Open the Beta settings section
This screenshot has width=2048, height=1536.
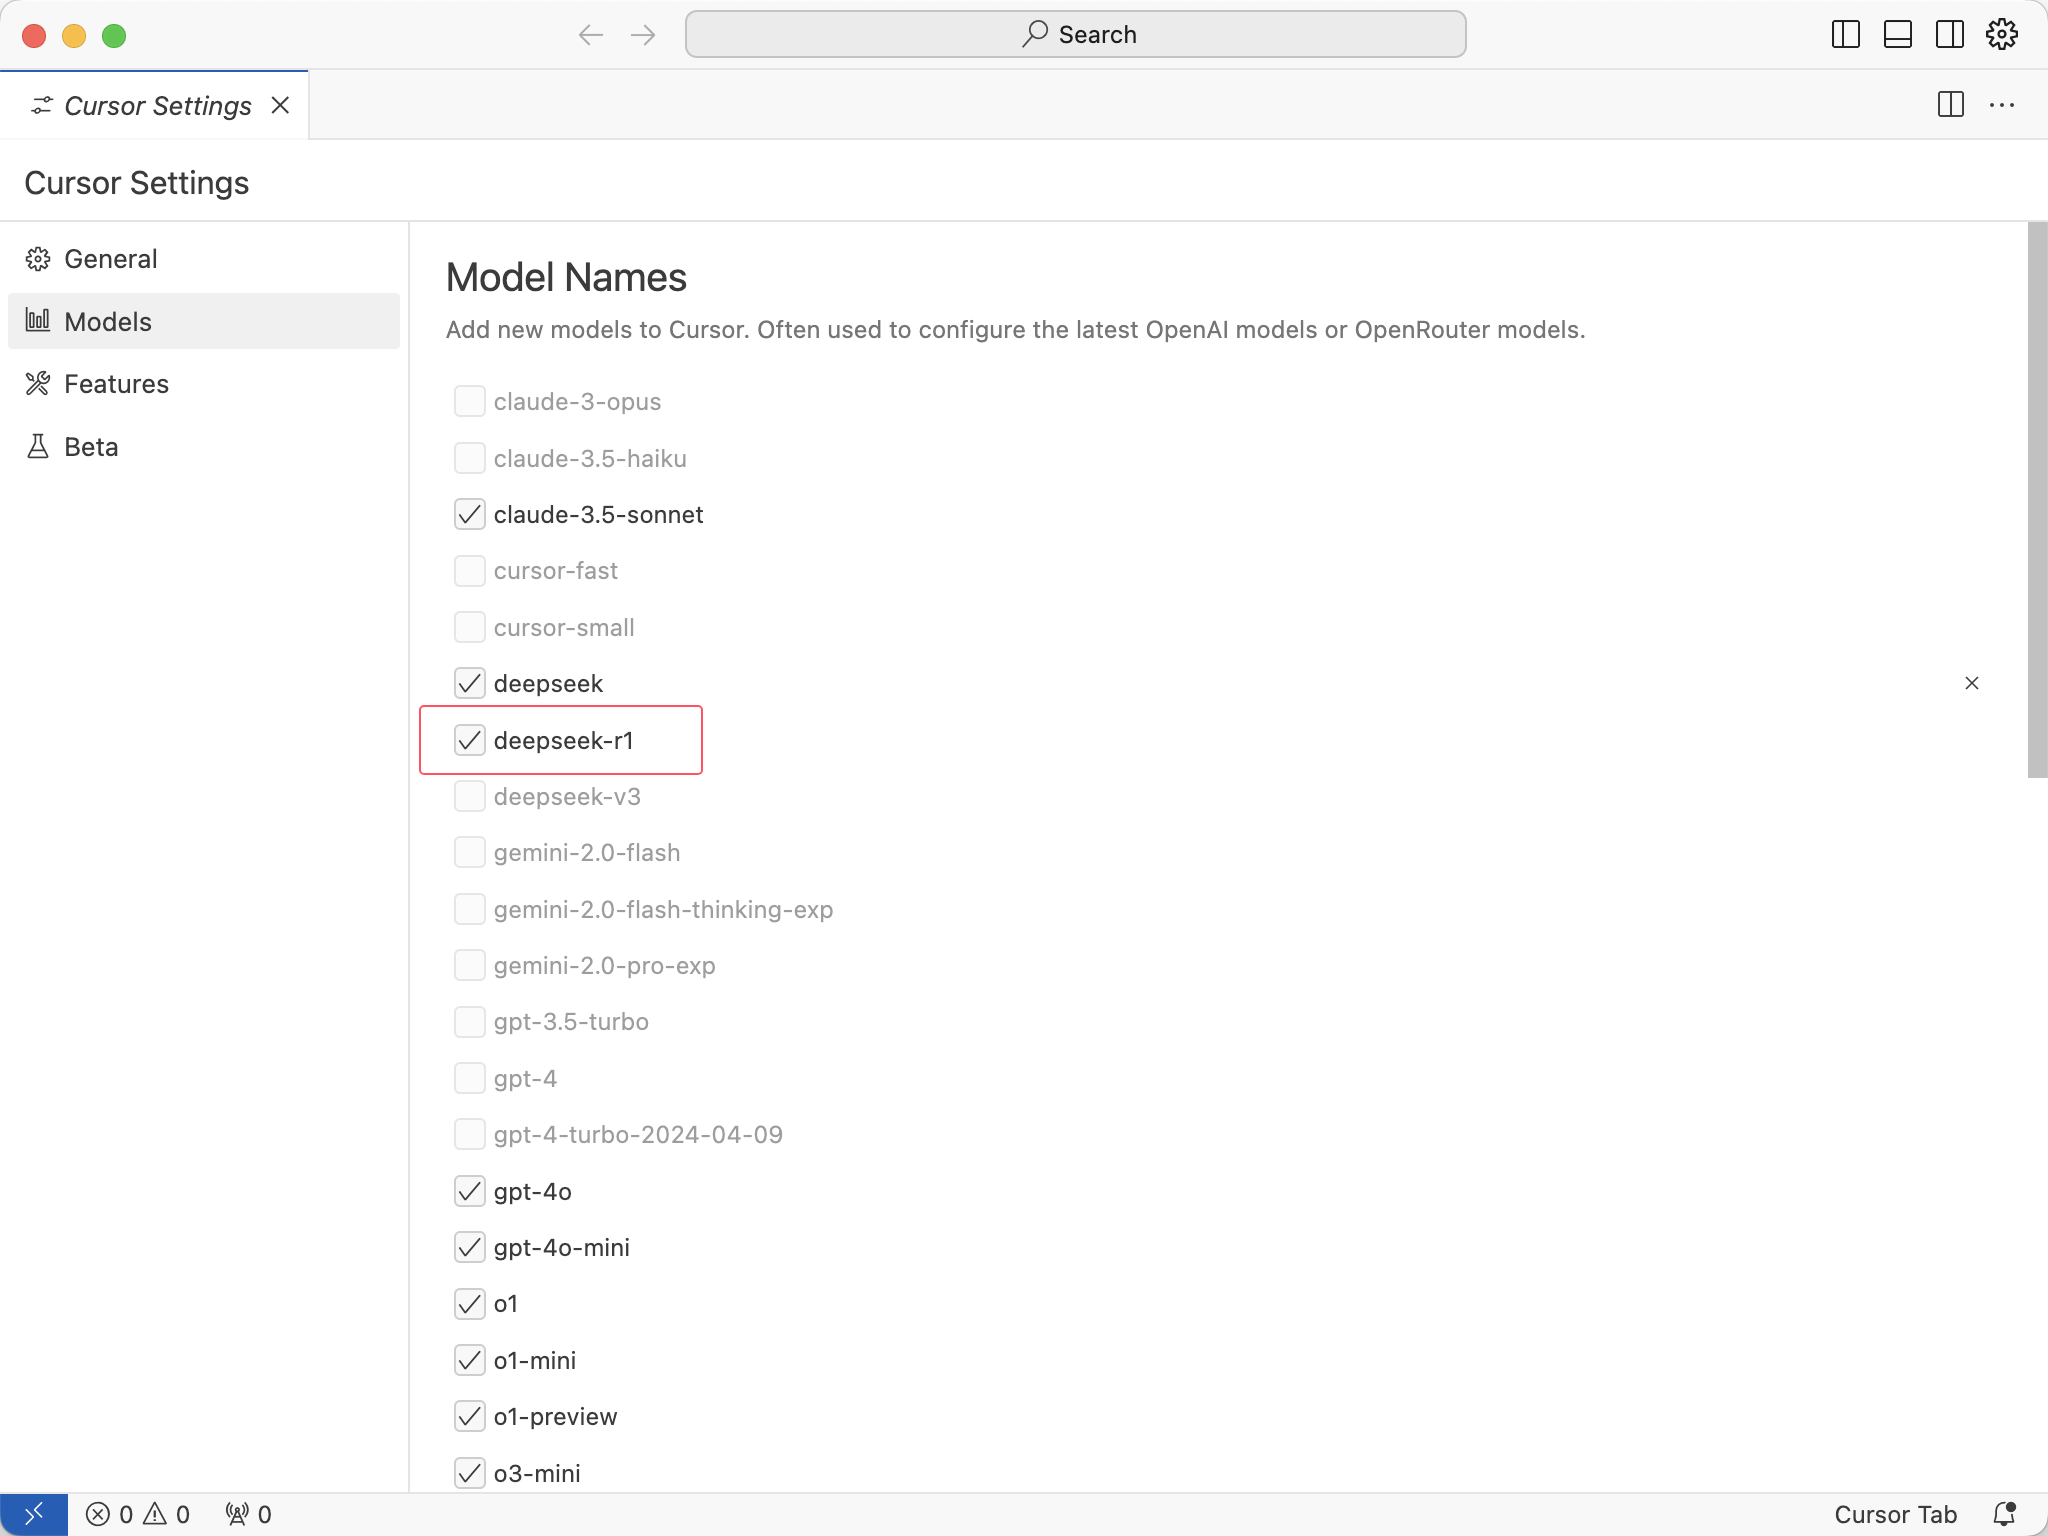[x=91, y=447]
